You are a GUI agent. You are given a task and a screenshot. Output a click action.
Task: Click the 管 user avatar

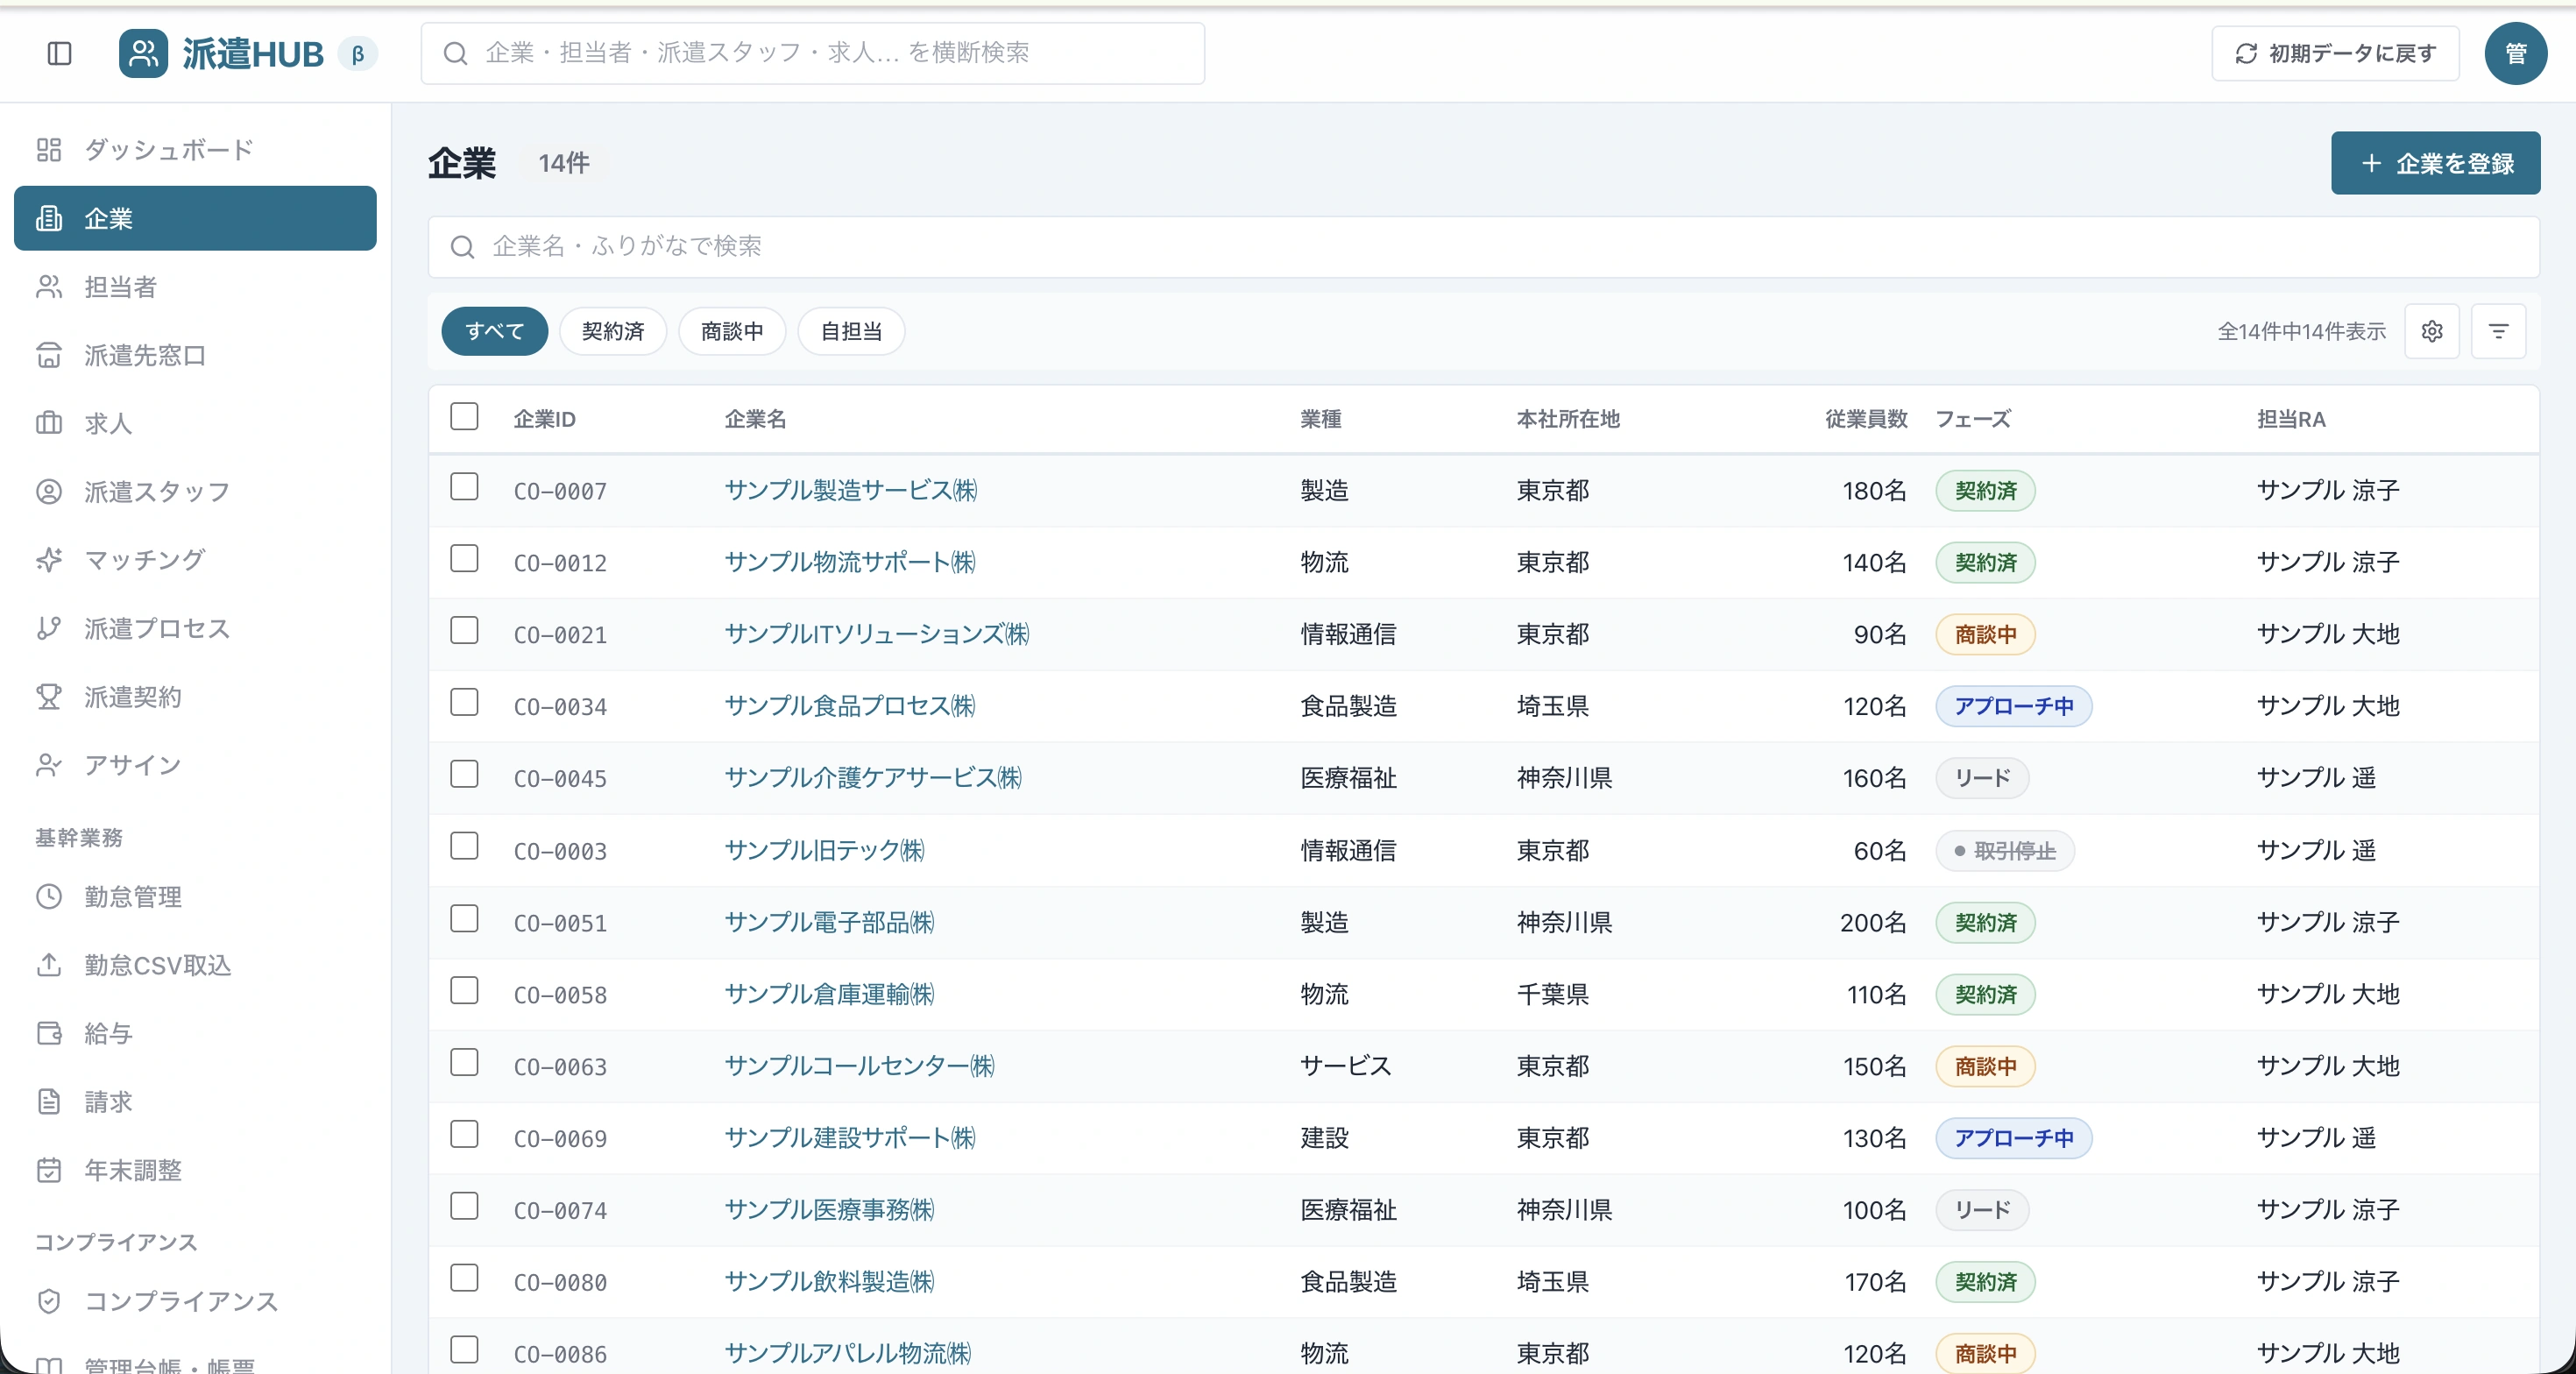[2515, 53]
